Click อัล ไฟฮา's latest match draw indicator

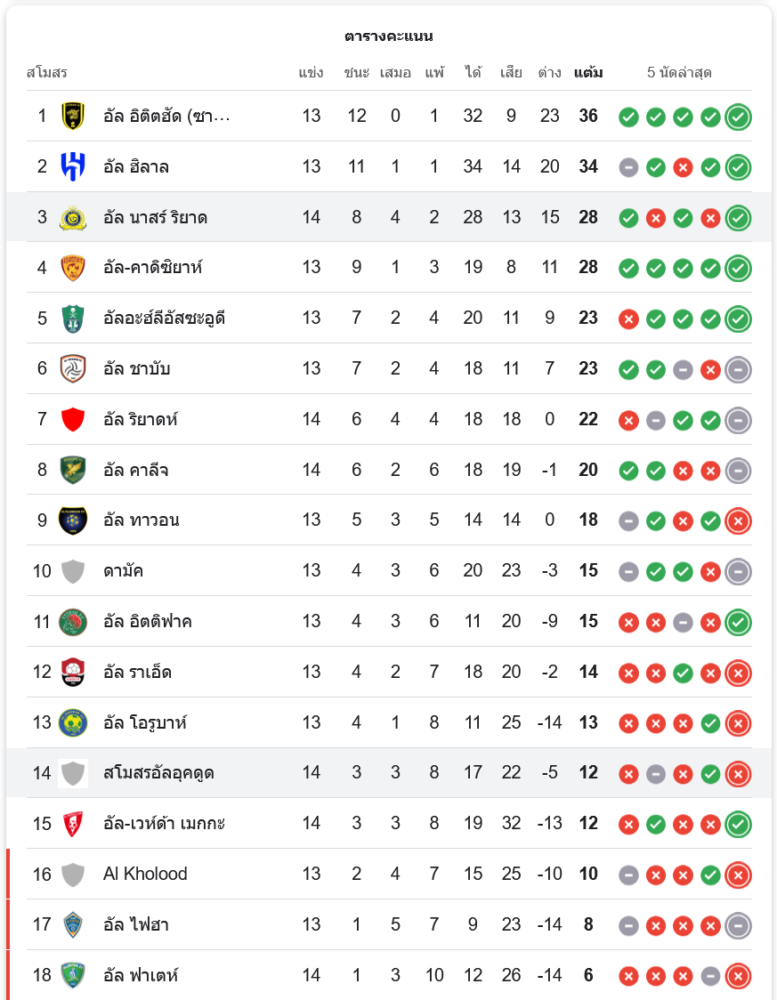click(x=738, y=924)
